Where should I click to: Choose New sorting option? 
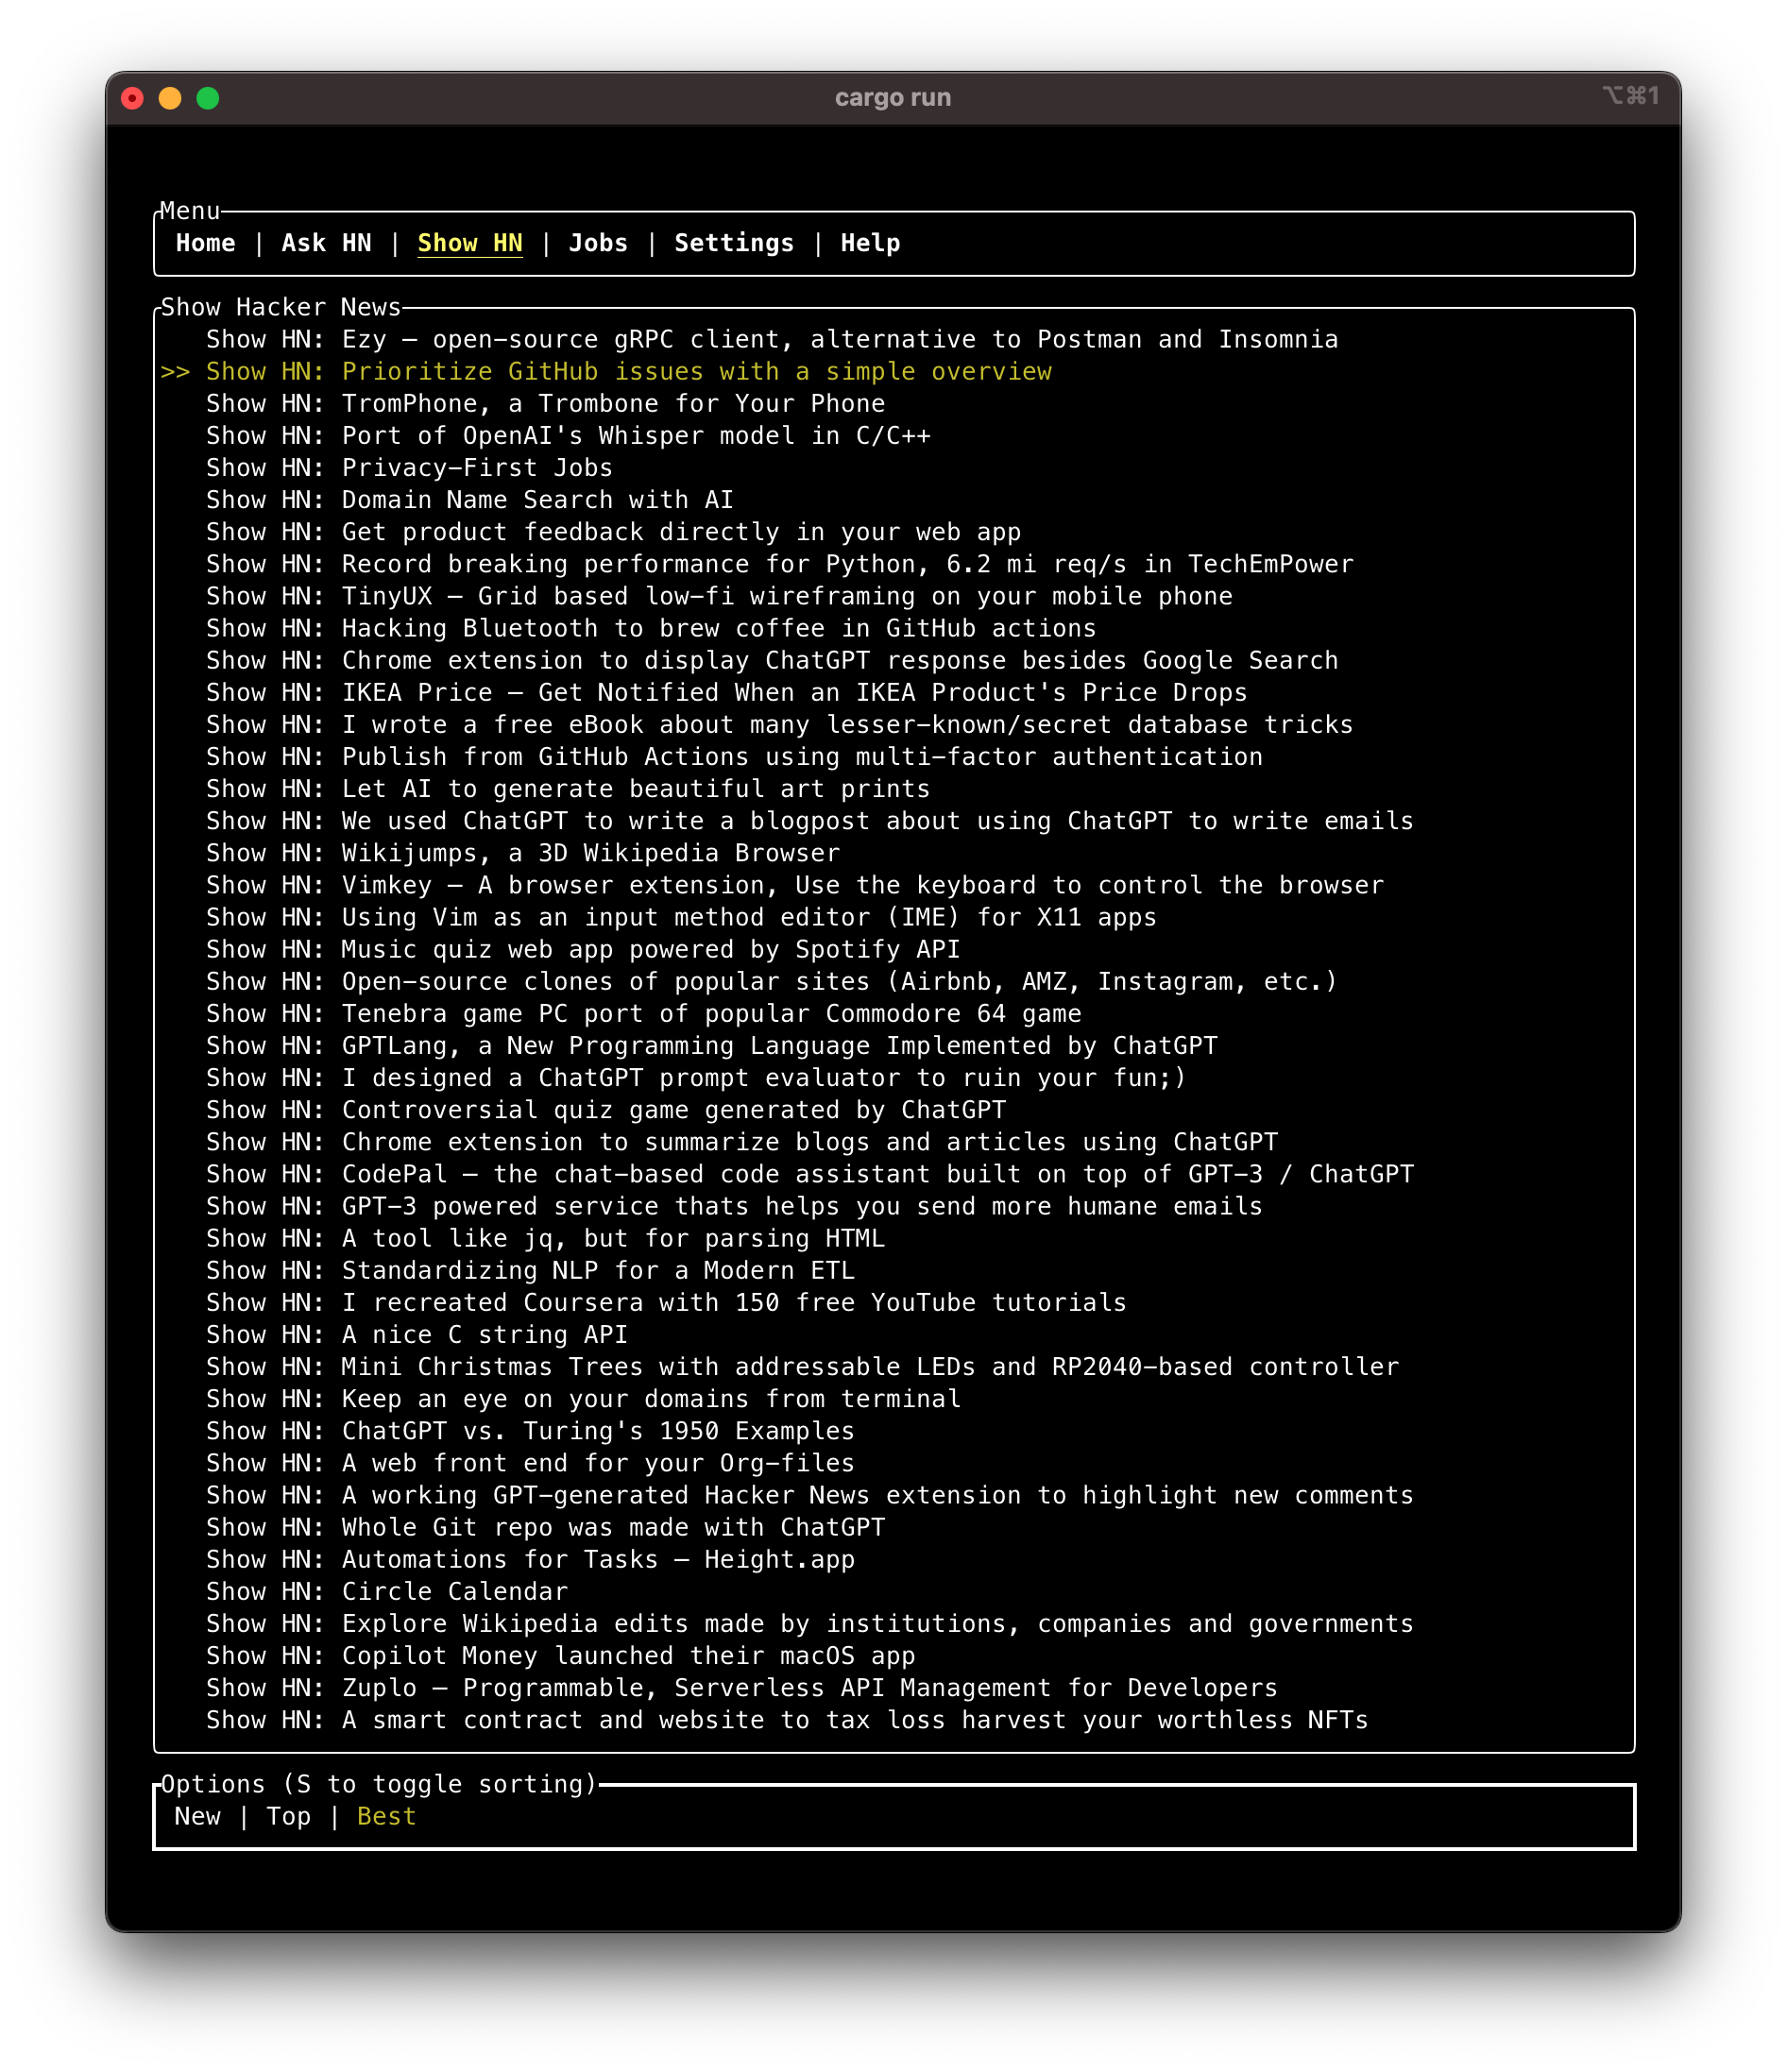[x=197, y=1816]
